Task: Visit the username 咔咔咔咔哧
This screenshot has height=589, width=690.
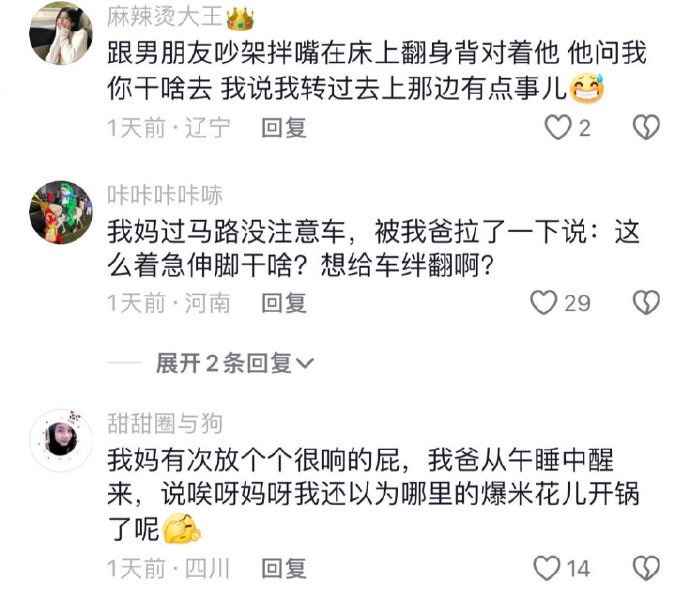Action: click(165, 195)
